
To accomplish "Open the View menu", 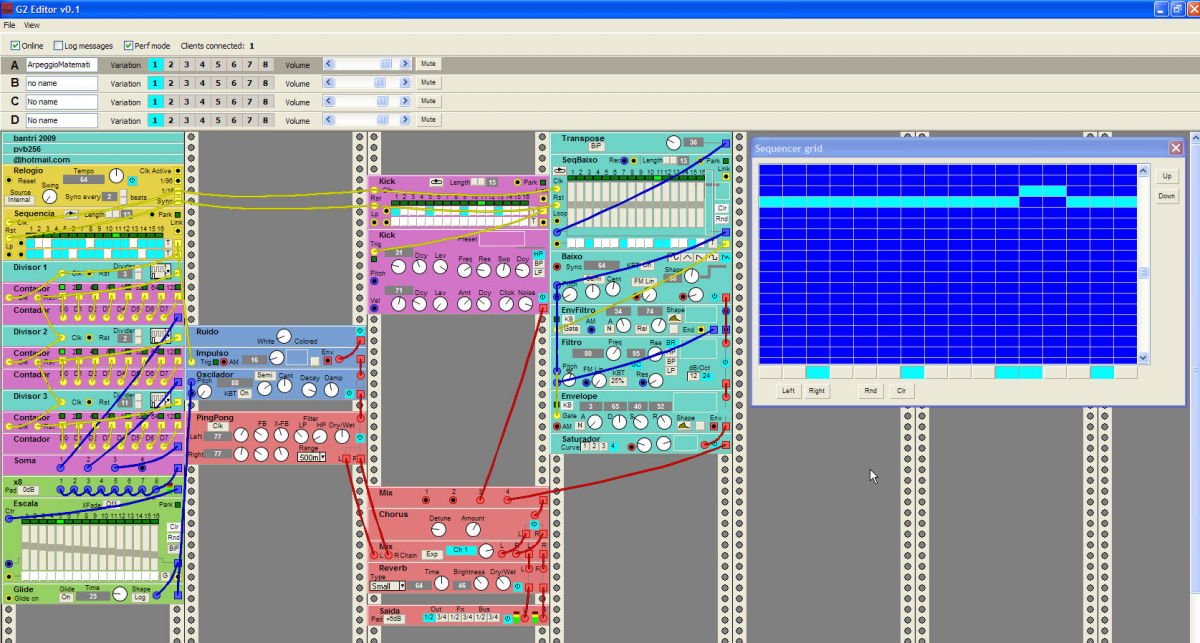I will pyautogui.click(x=32, y=24).
